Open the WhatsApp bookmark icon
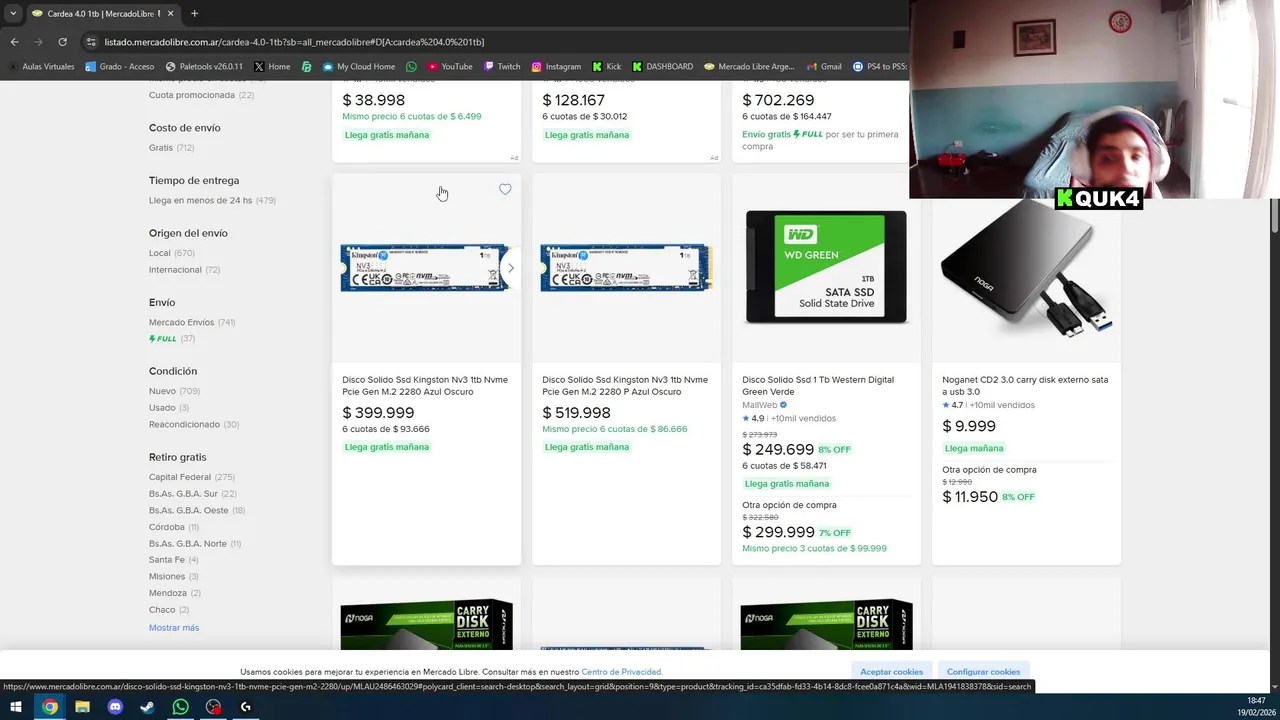Viewport: 1280px width, 720px height. pos(411,67)
